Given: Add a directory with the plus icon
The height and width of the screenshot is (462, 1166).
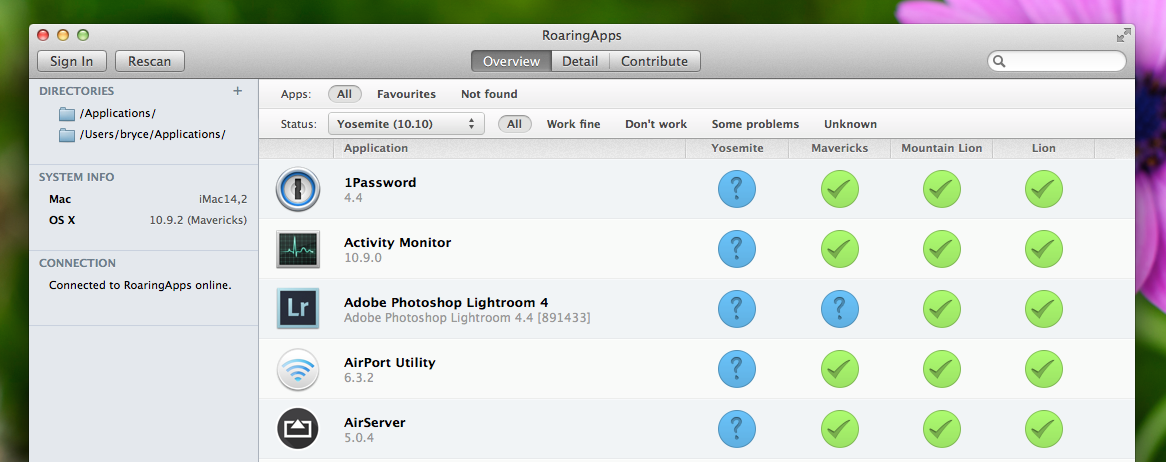Looking at the screenshot, I should 237,91.
